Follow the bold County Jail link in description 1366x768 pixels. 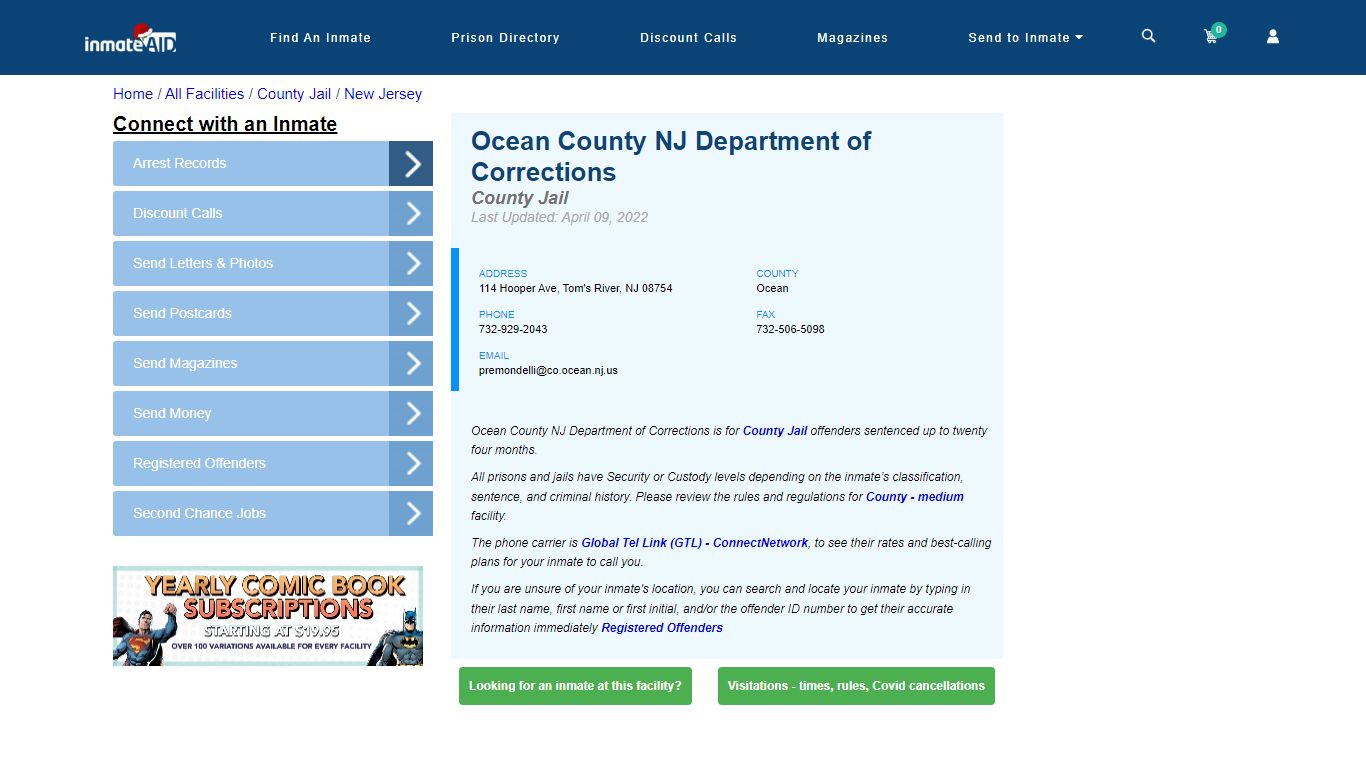775,431
